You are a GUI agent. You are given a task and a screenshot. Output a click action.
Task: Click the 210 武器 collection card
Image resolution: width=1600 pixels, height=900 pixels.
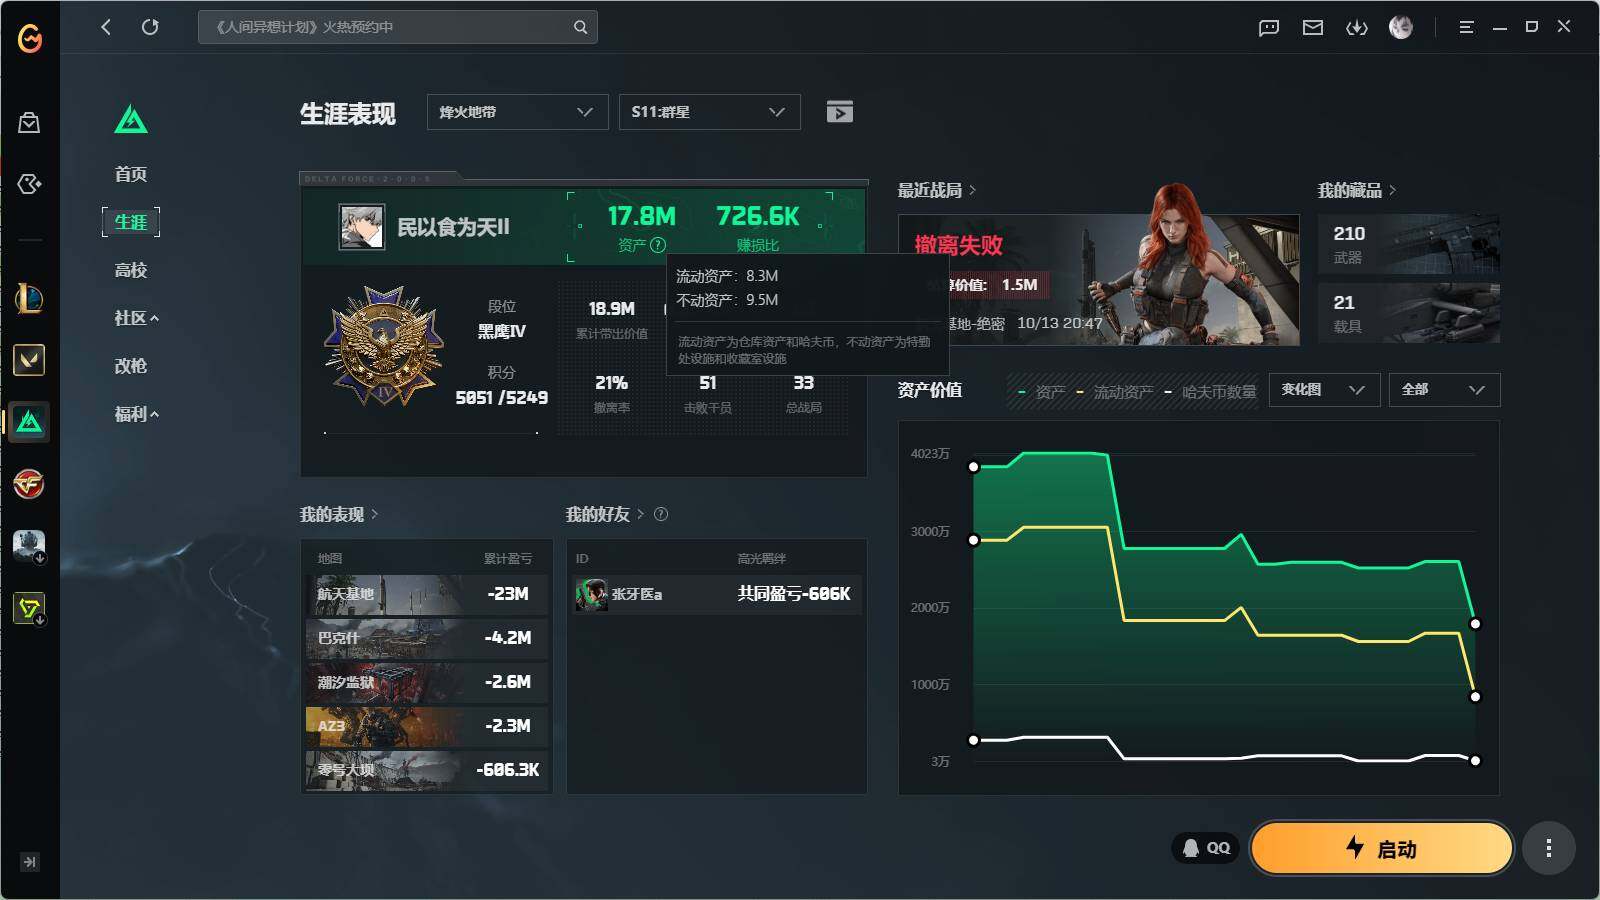[x=1409, y=244]
